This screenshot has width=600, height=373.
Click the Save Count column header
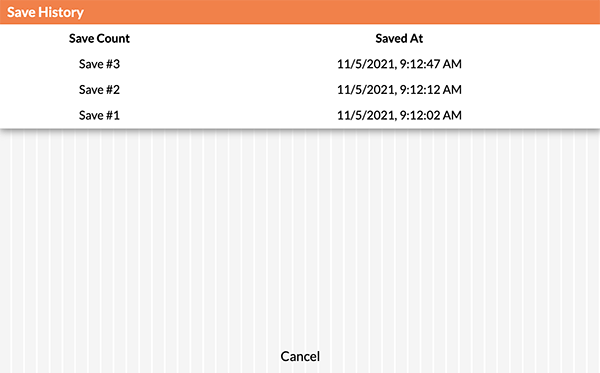pos(99,38)
